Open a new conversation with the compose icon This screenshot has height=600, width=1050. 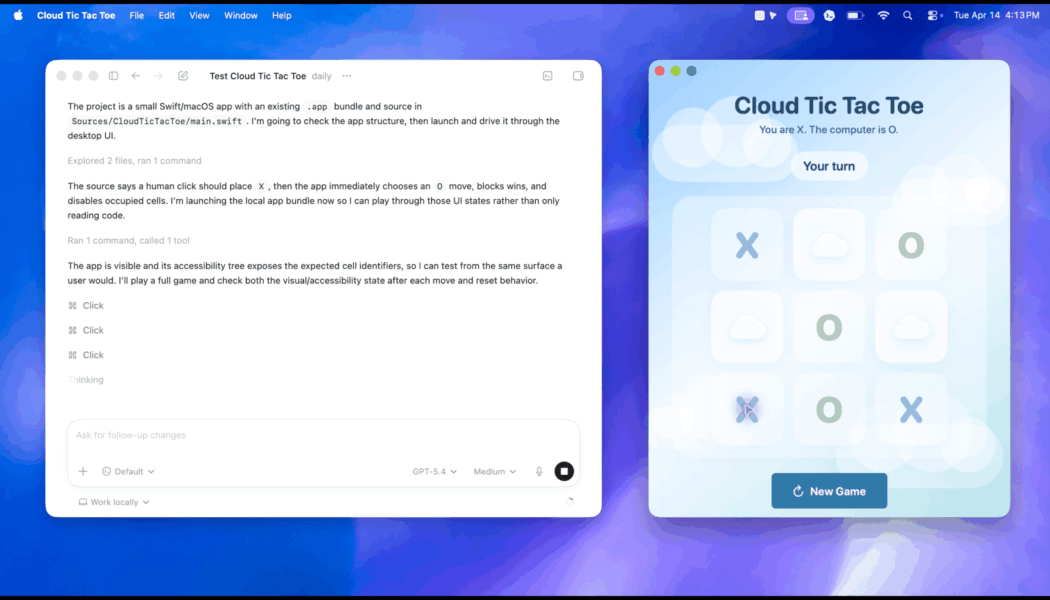click(183, 75)
